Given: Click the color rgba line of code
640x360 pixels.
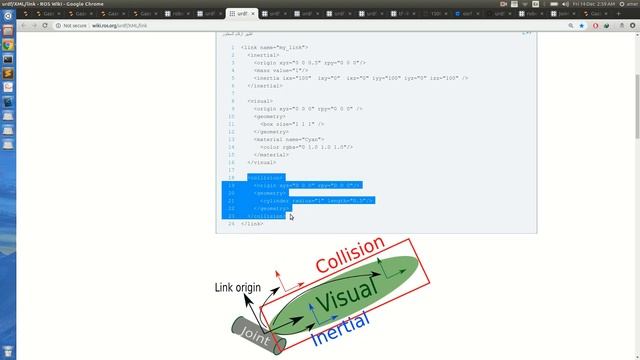Looking at the screenshot, I should 307,147.
